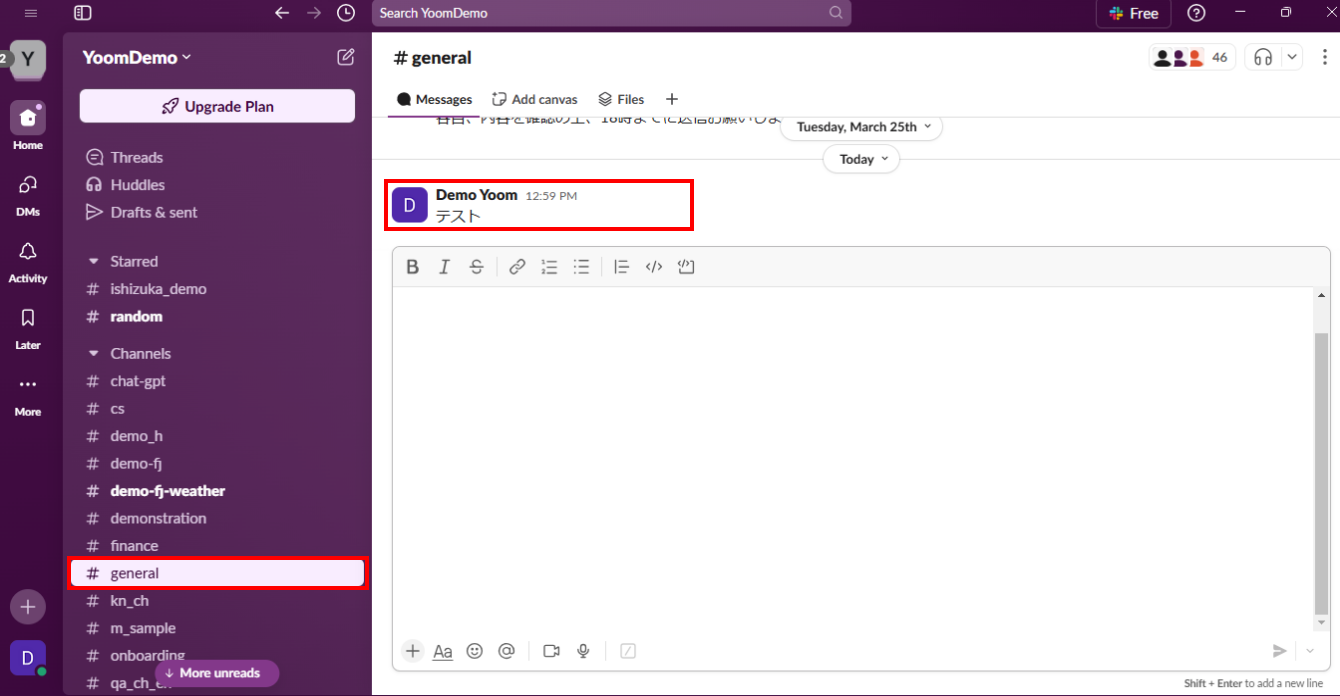The width and height of the screenshot is (1340, 696).
Task: Open the help question mark icon
Action: click(x=1196, y=13)
